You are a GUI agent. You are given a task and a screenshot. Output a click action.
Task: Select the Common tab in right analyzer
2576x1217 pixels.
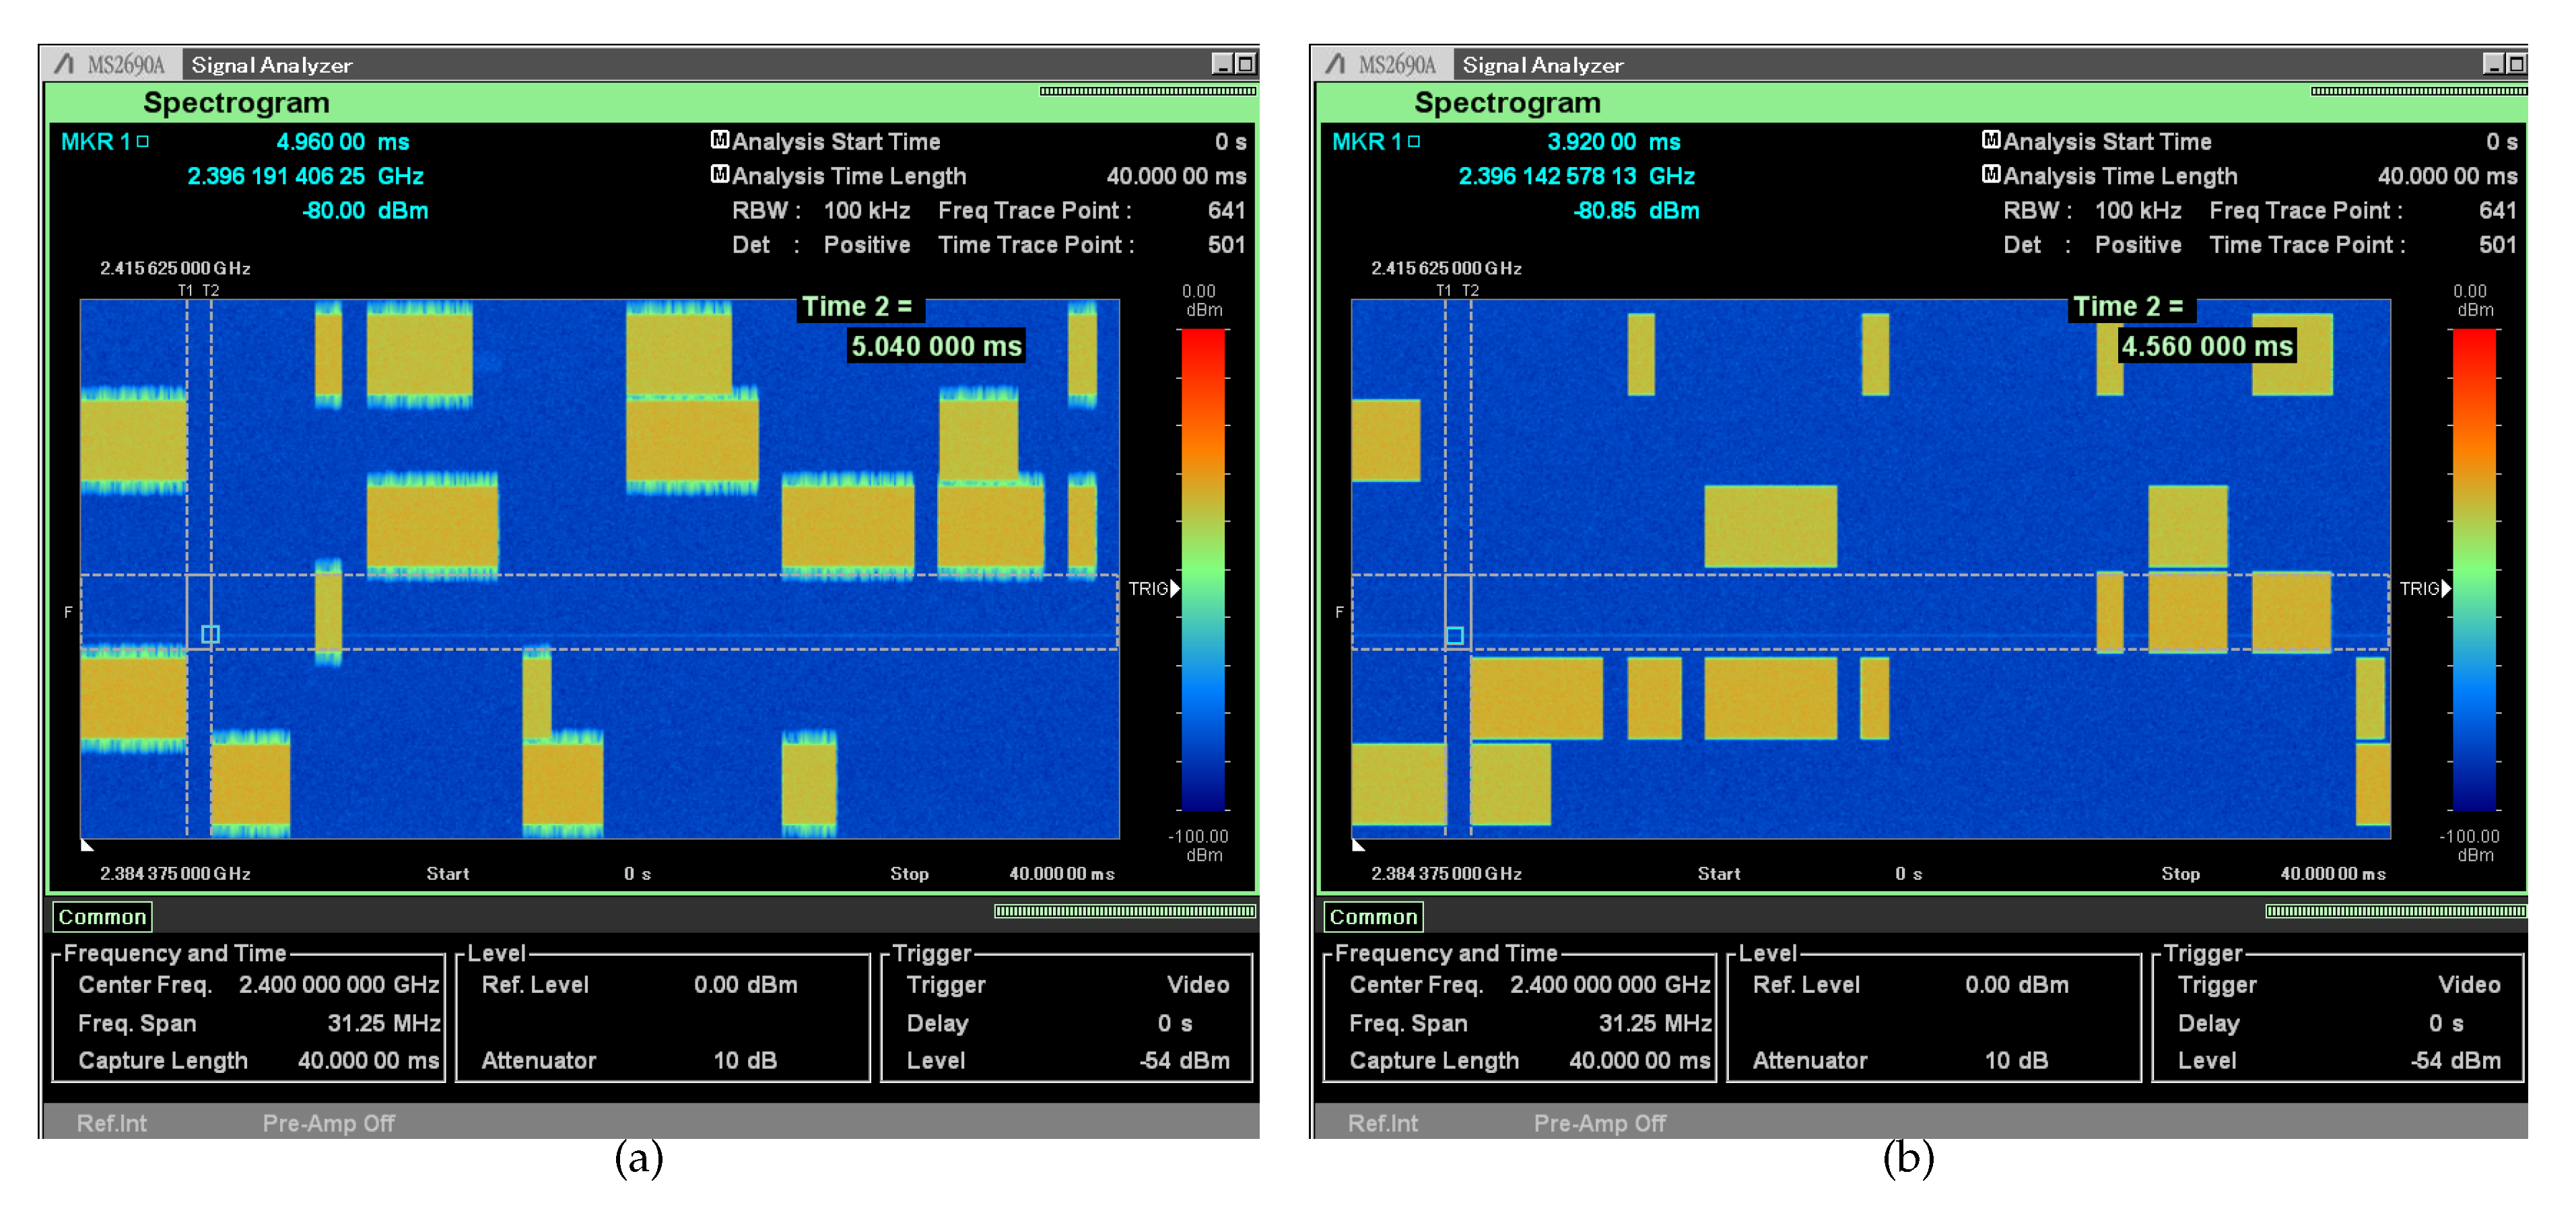coord(1373,916)
